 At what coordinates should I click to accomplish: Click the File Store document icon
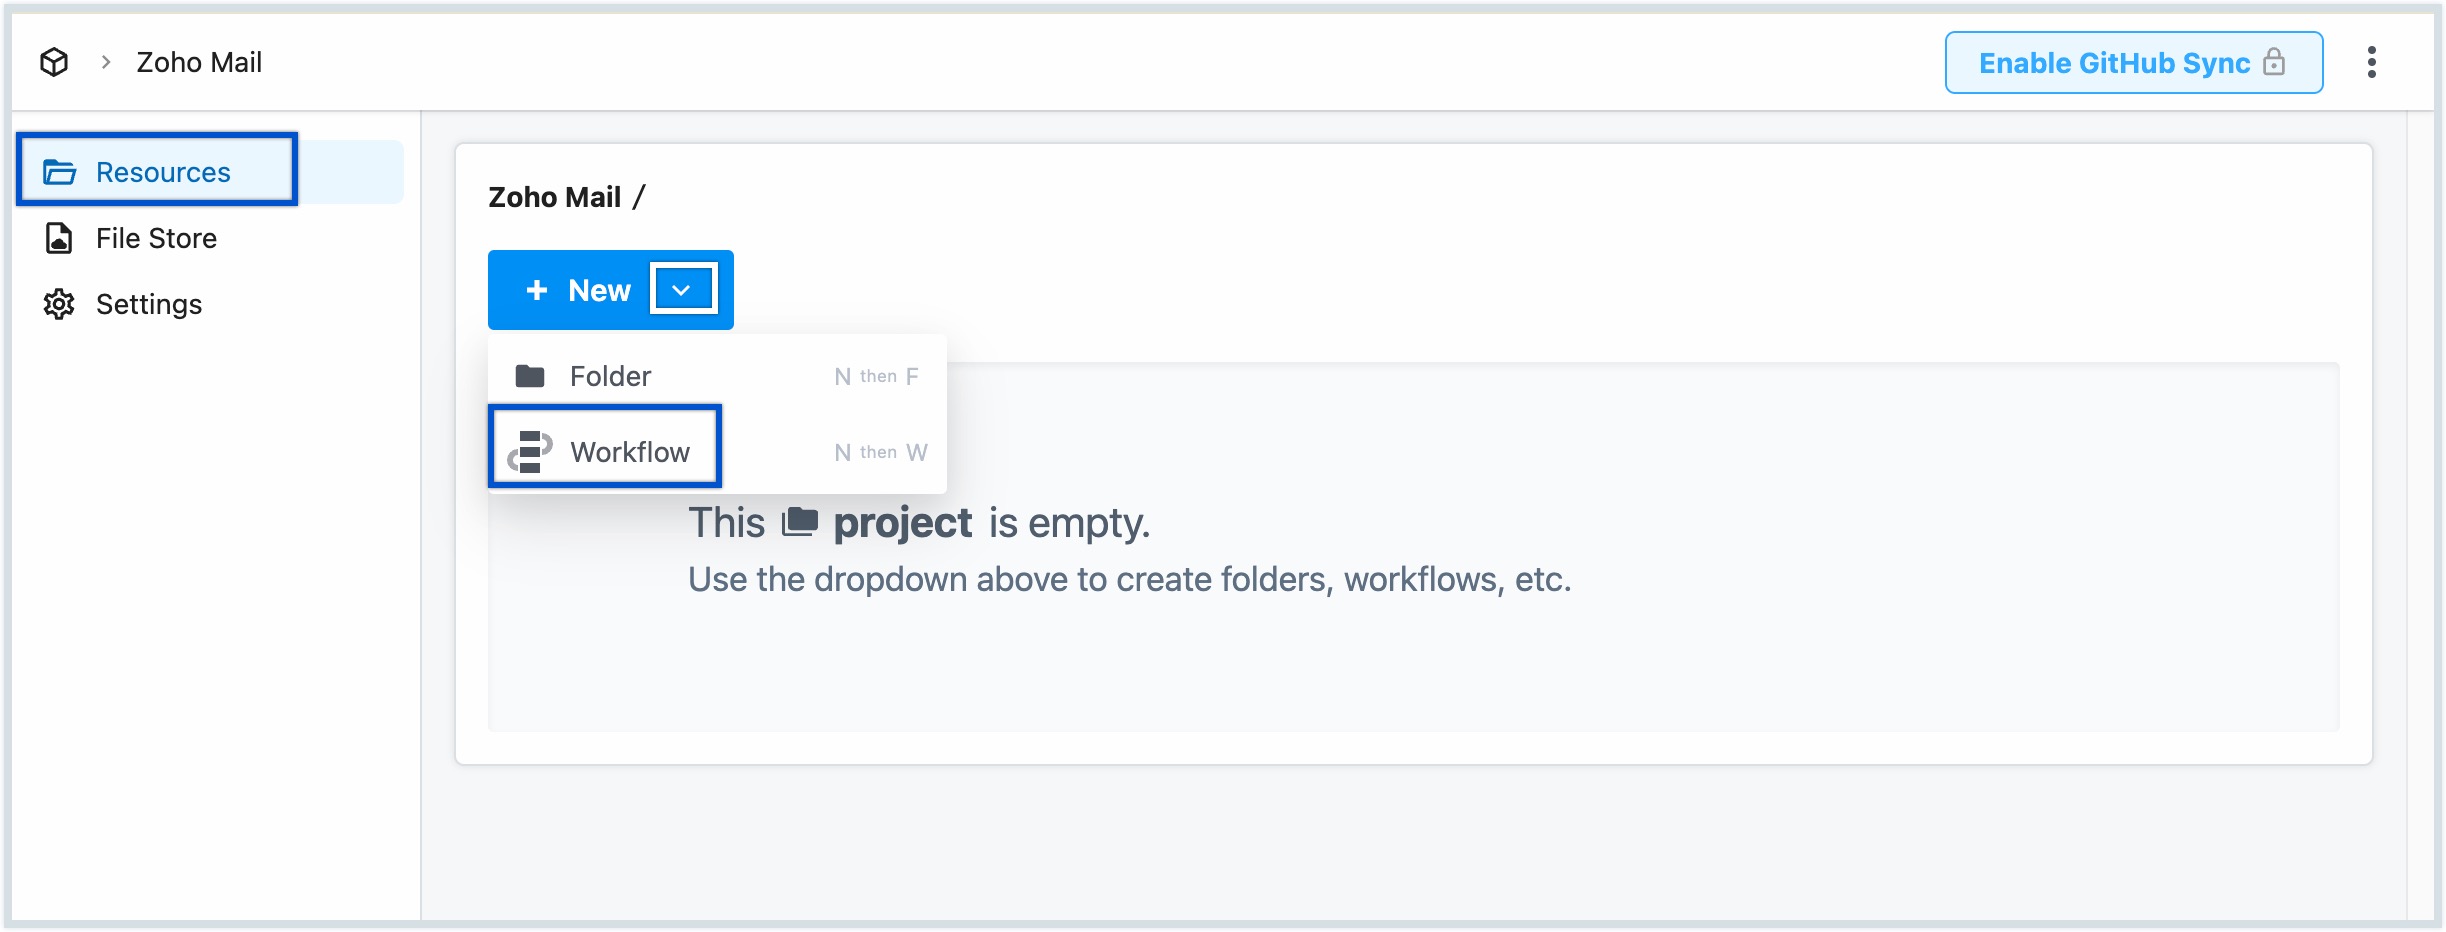(x=59, y=238)
